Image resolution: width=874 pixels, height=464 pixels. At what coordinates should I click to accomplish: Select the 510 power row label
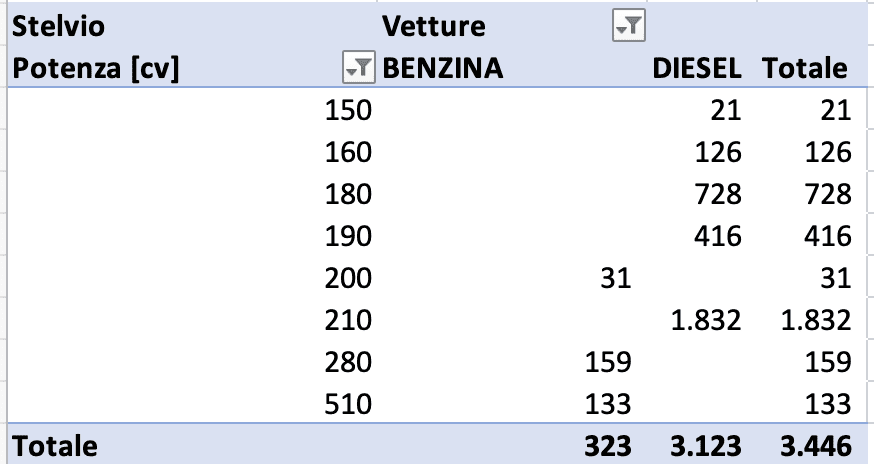point(349,404)
